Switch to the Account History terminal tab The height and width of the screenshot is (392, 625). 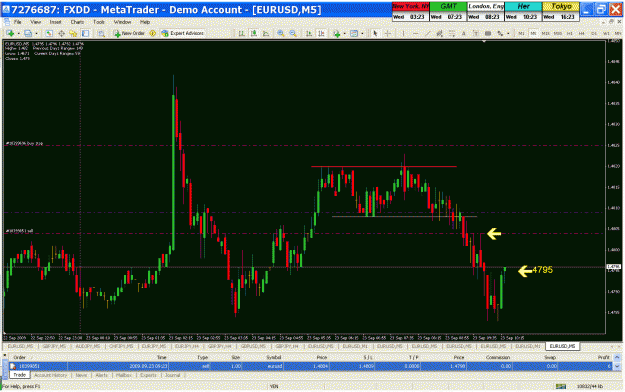(x=51, y=375)
